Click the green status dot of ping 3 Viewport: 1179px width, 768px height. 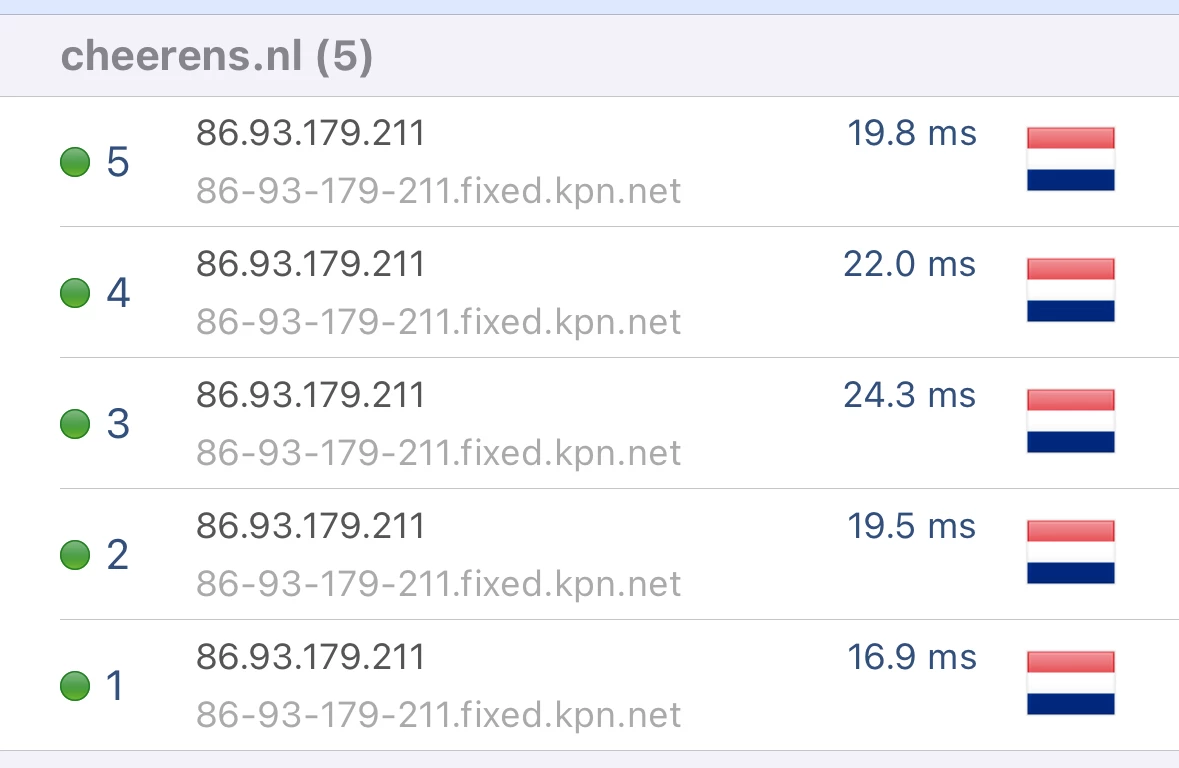coord(75,423)
